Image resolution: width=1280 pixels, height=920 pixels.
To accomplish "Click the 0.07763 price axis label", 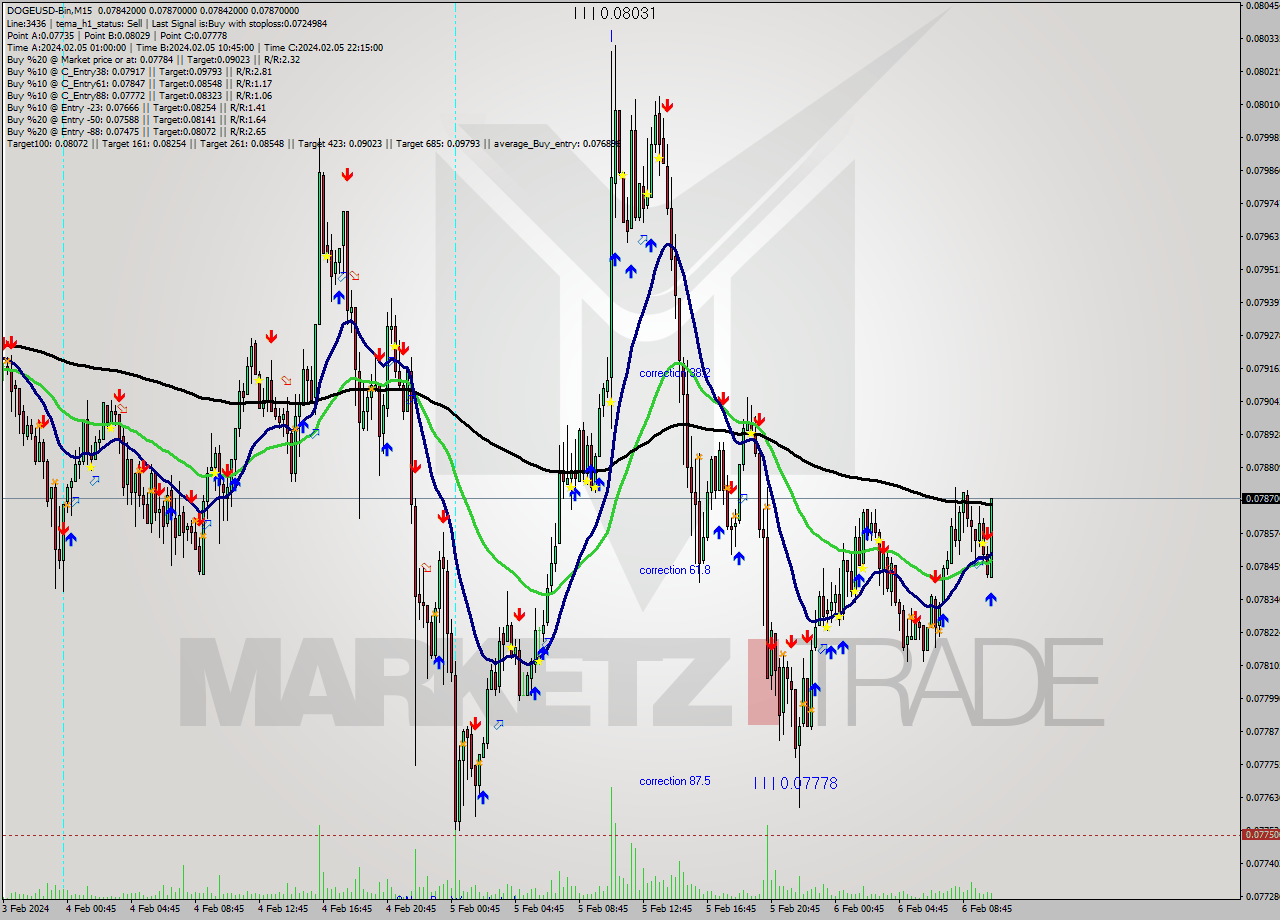I will tap(1261, 797).
